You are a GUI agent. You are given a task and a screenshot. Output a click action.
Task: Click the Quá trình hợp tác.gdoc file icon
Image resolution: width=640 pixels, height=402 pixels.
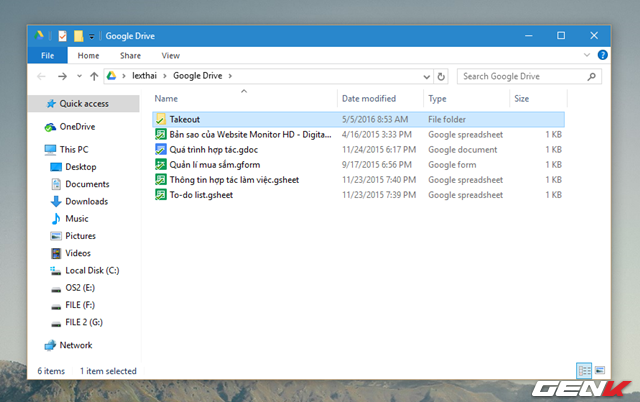point(161,149)
